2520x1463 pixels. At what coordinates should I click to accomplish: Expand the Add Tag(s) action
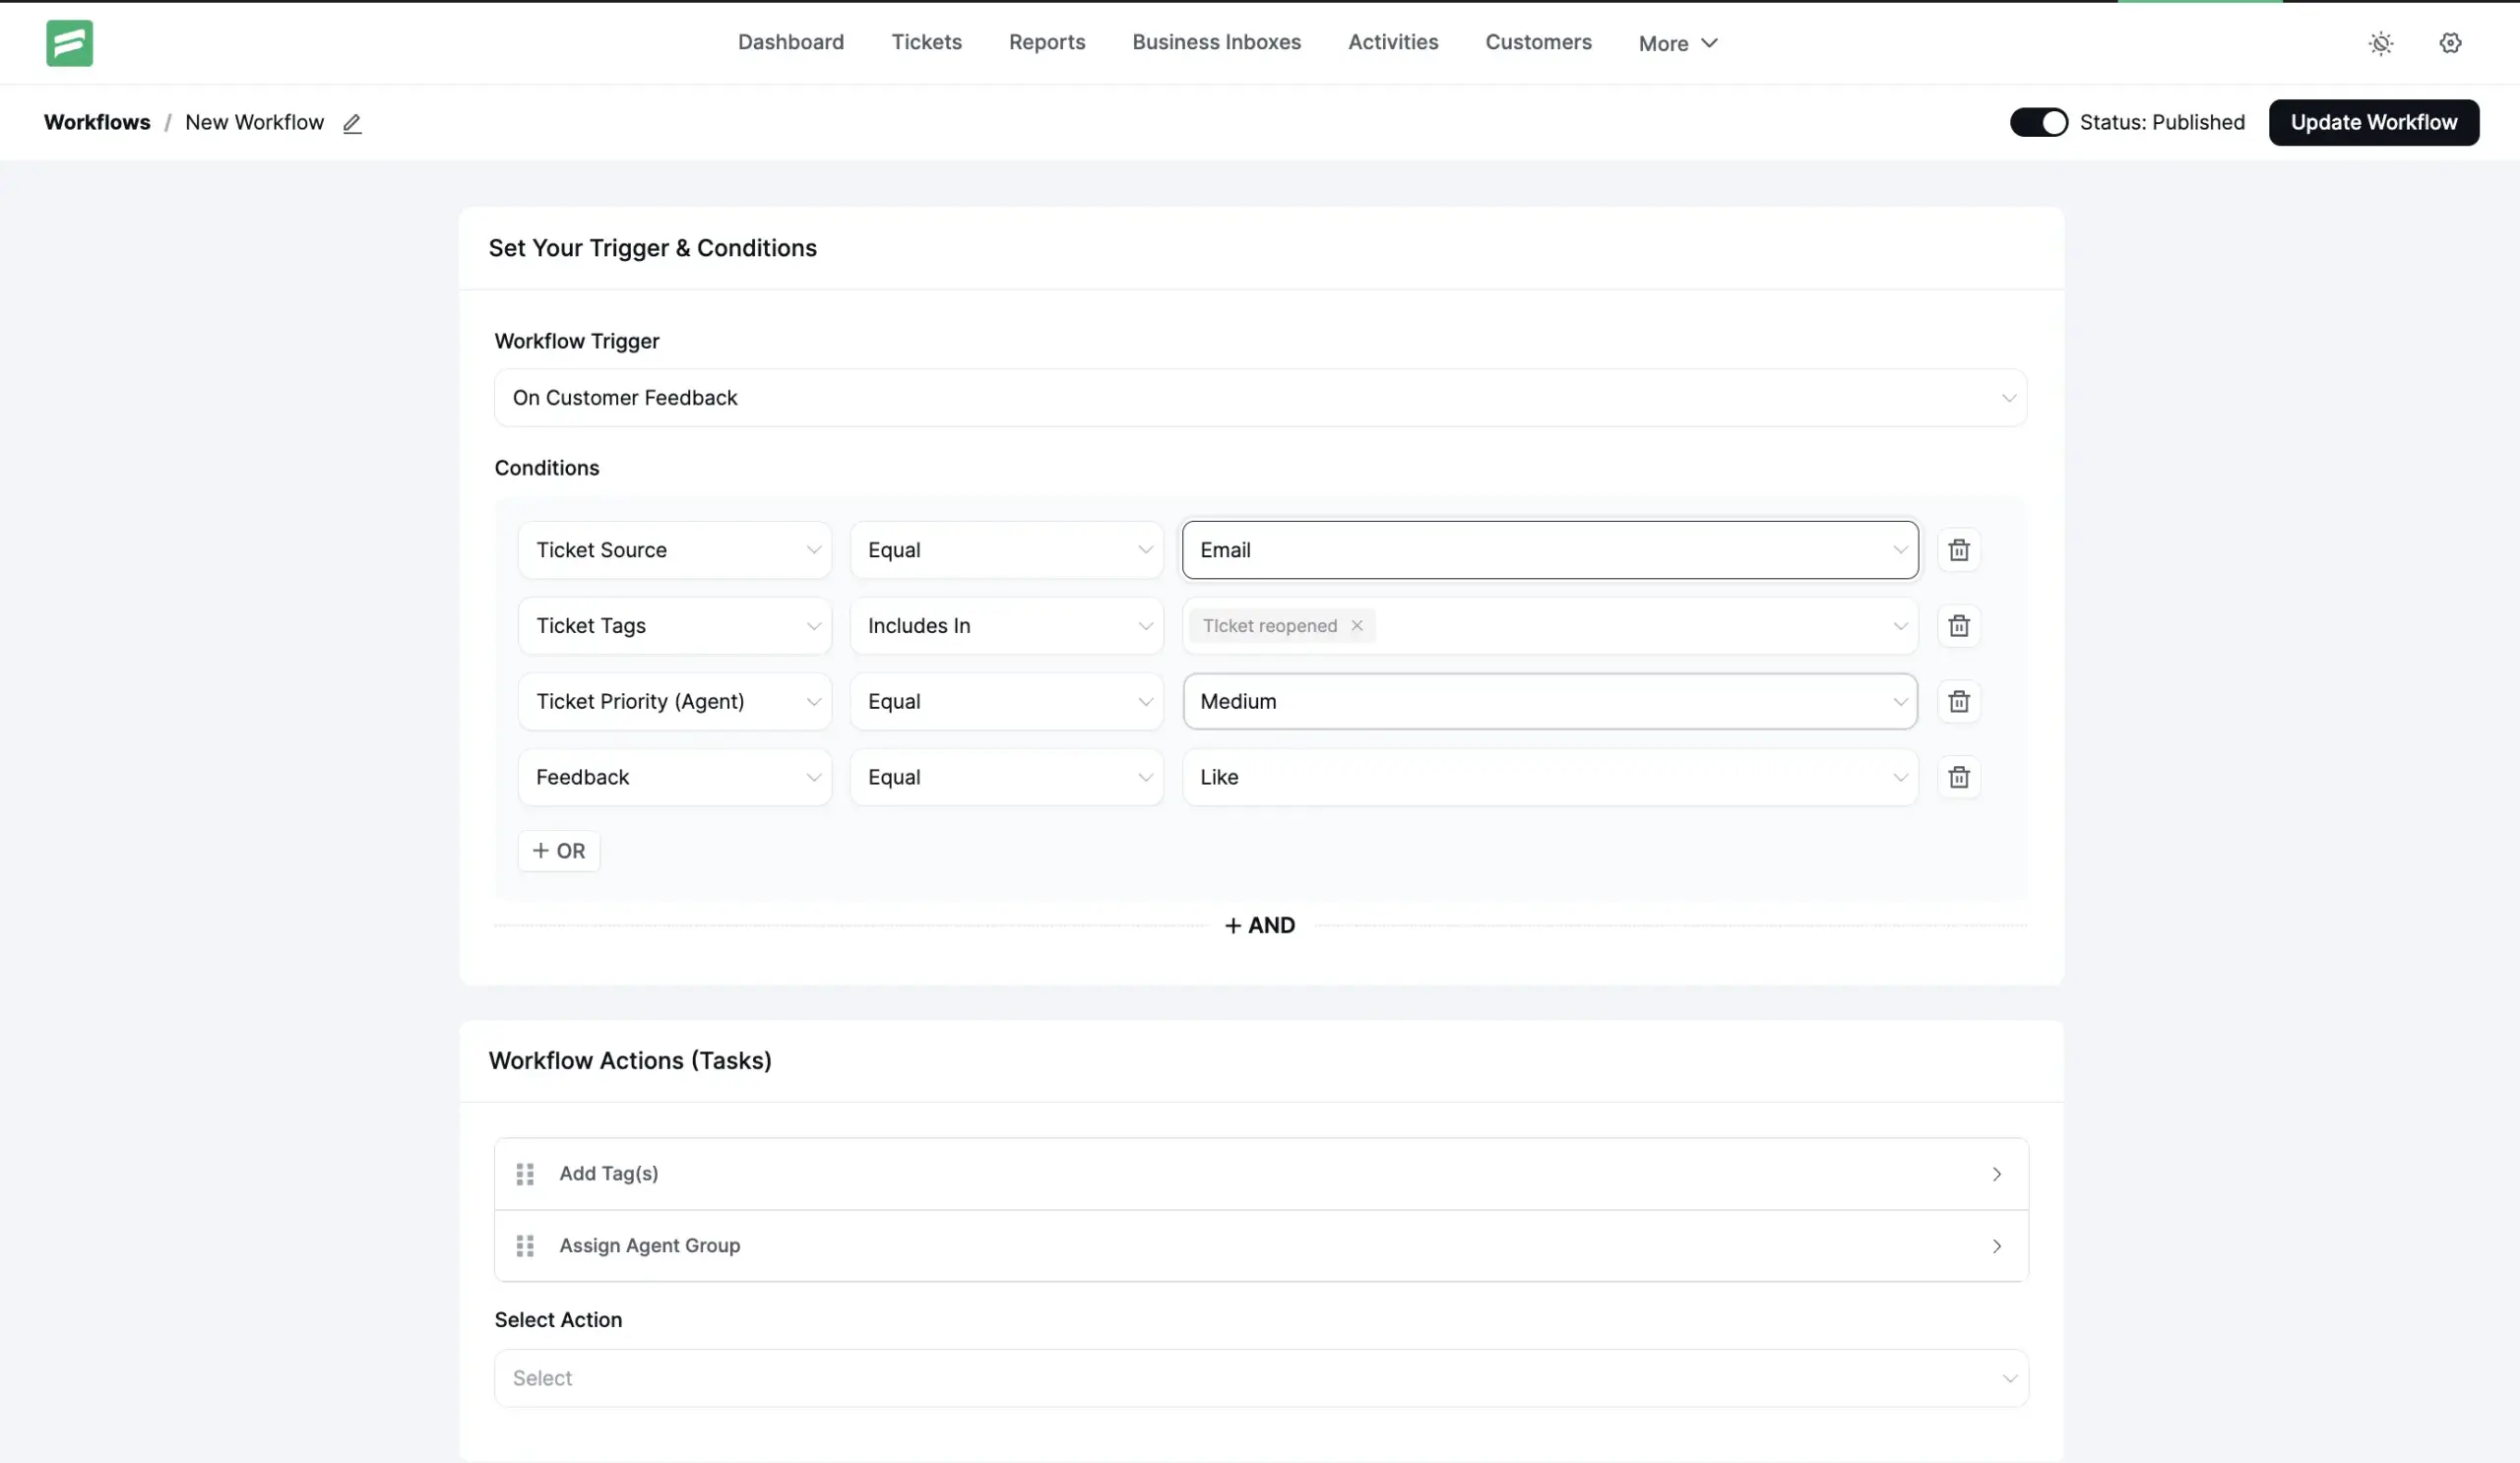[x=1261, y=1174]
